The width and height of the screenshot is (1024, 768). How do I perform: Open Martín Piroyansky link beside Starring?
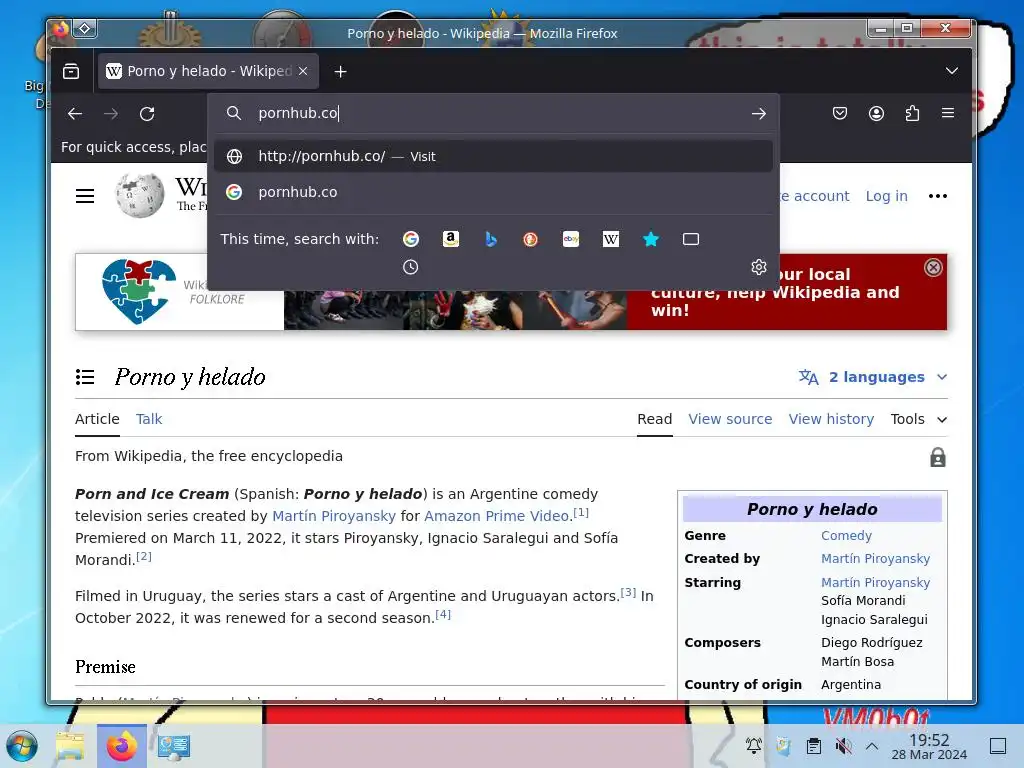(875, 583)
